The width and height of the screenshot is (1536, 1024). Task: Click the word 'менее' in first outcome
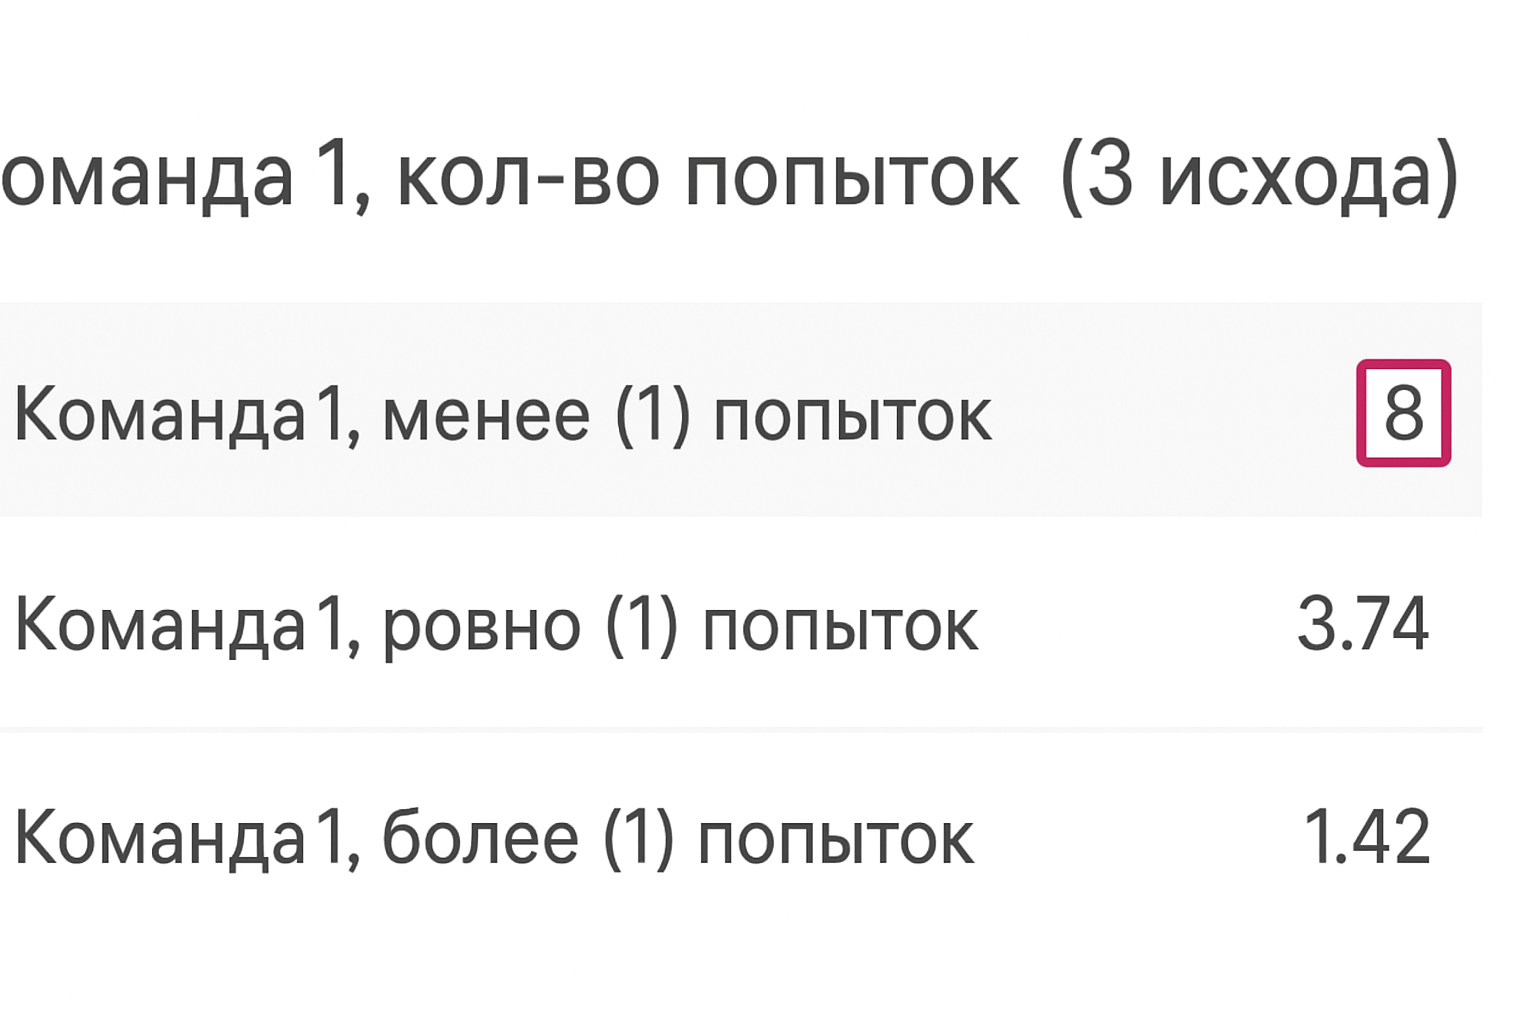point(486,416)
